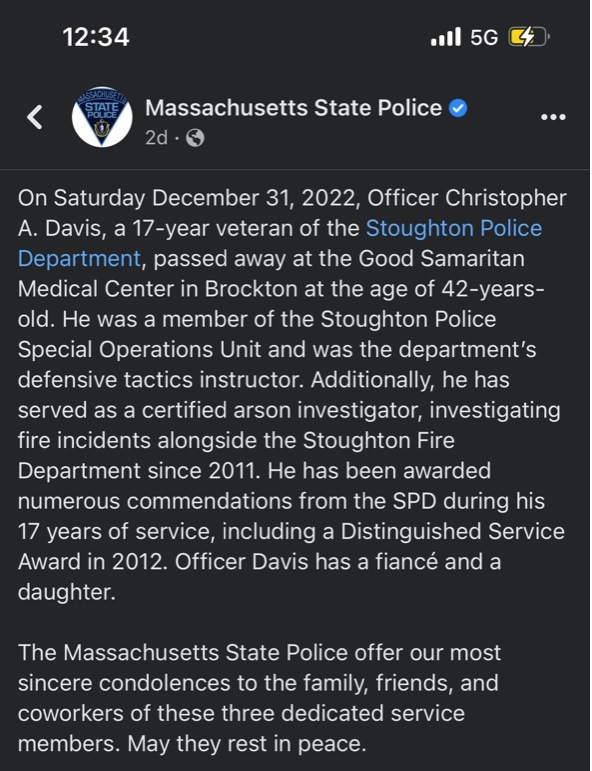Tap the cellular signal bars icon

[445, 37]
